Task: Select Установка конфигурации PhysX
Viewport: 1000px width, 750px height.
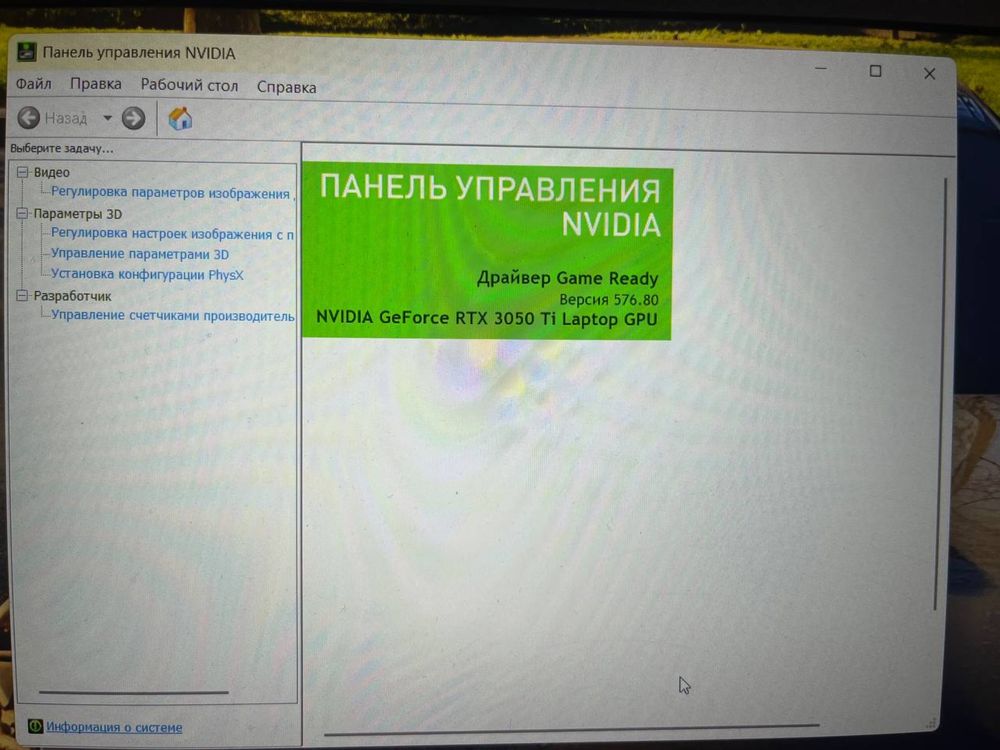Action: point(147,274)
